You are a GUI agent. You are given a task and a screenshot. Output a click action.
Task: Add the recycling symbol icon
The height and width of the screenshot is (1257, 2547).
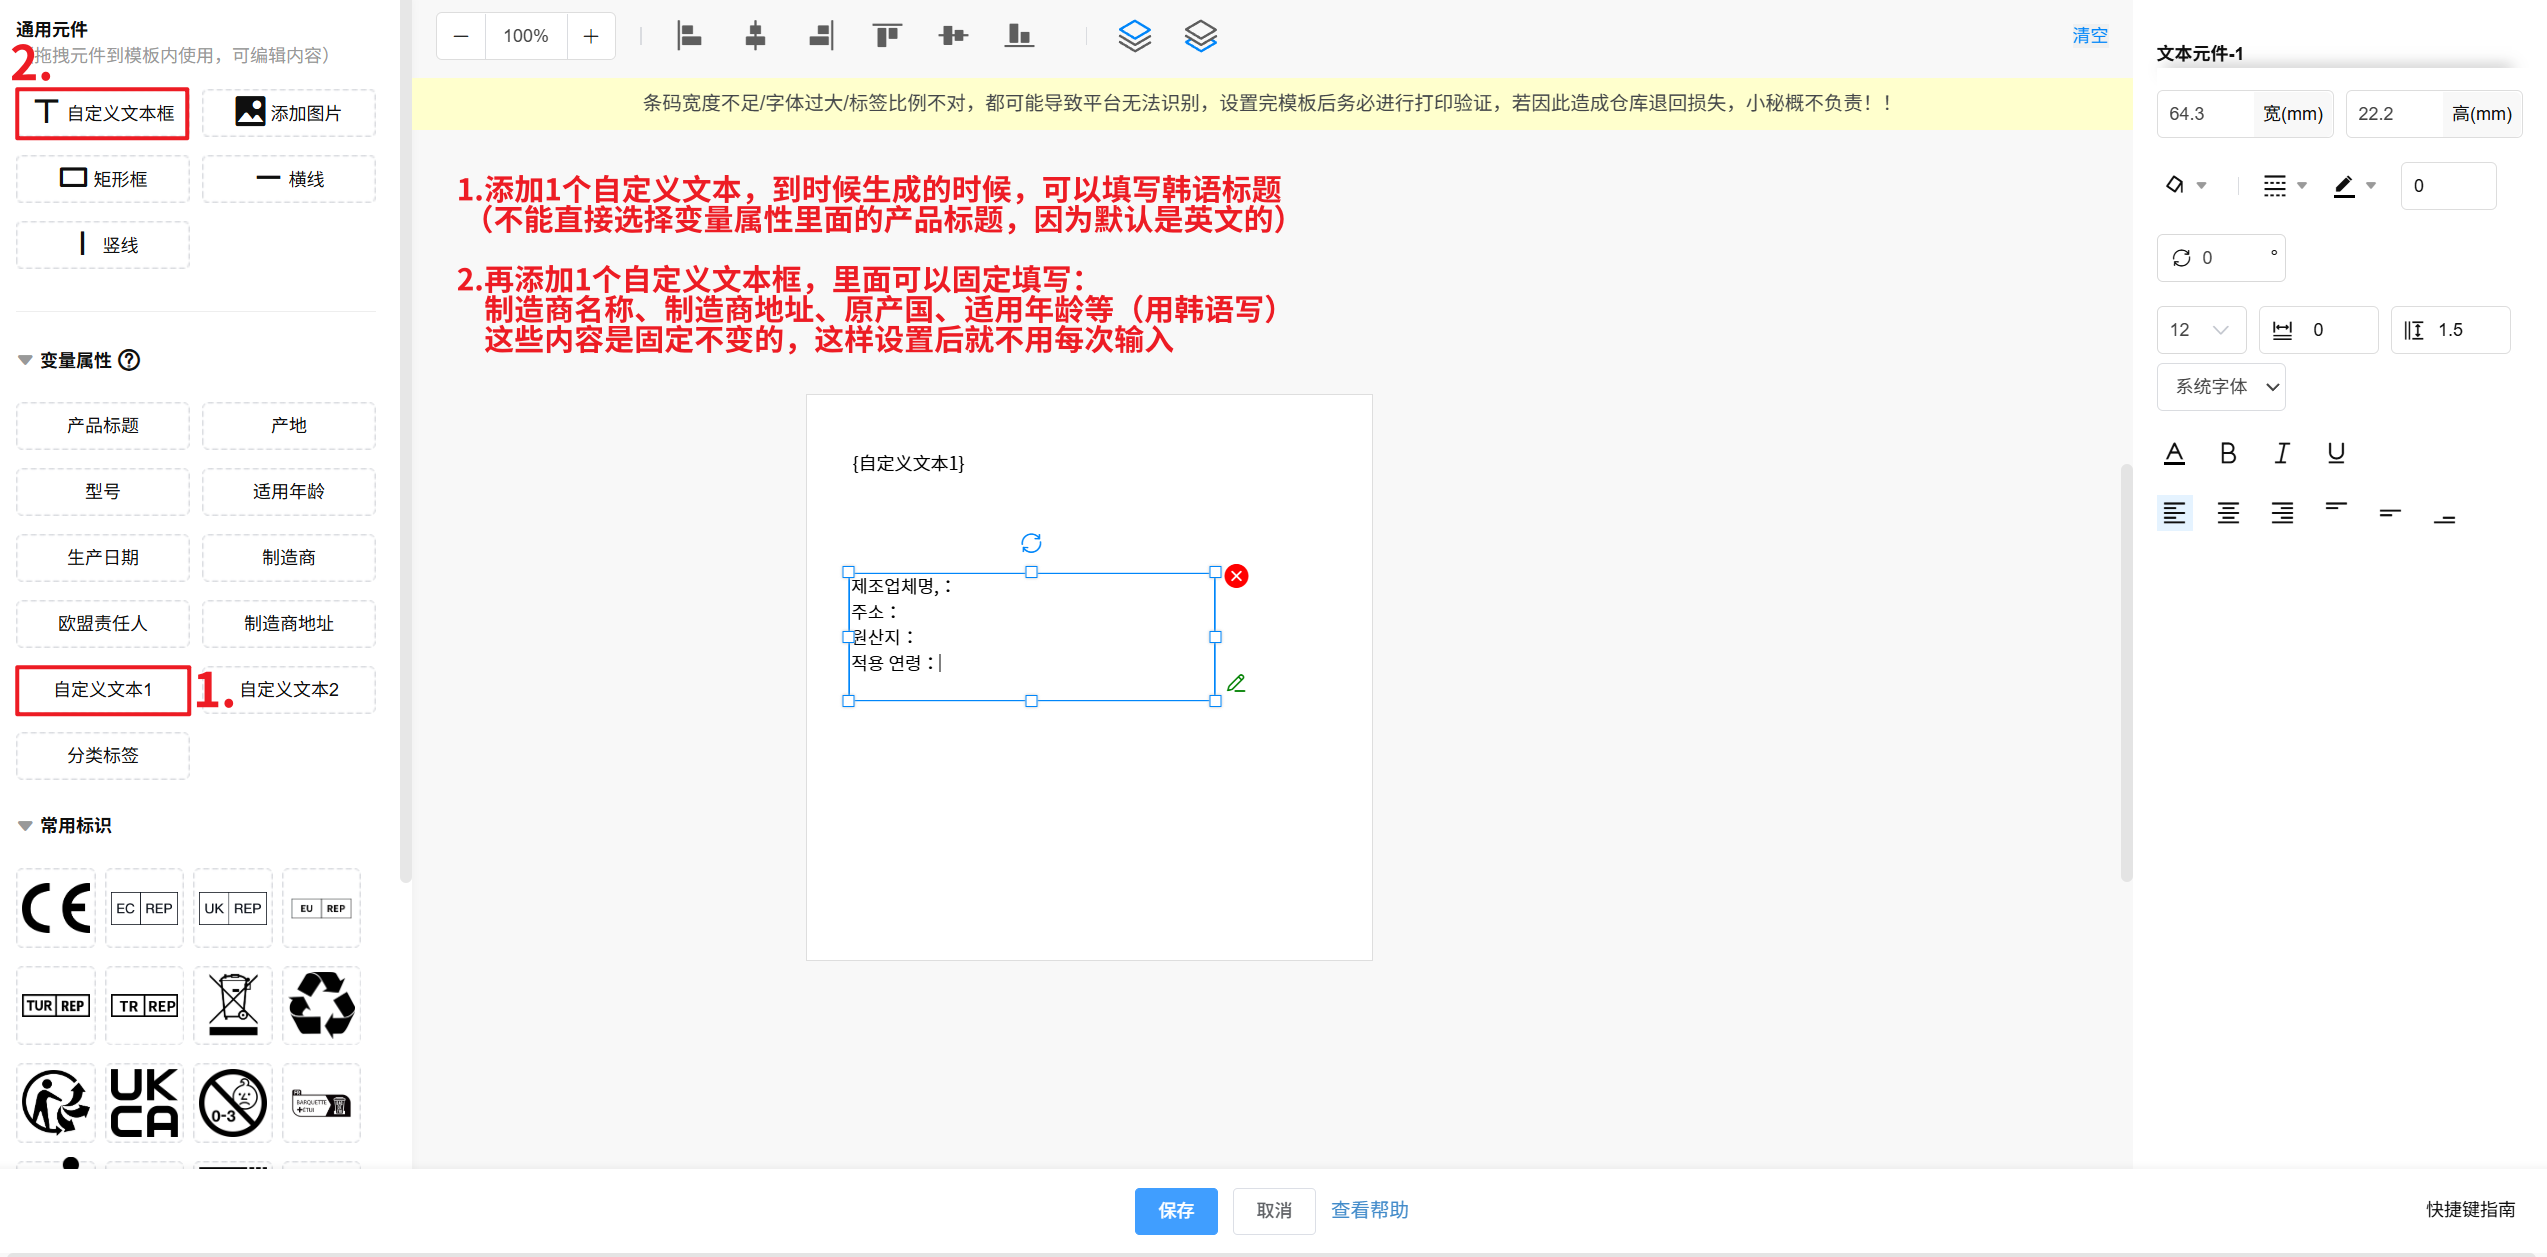coord(321,1005)
